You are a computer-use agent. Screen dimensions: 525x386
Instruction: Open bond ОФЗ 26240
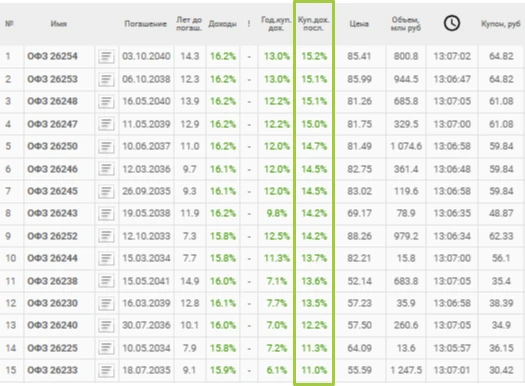(52, 325)
